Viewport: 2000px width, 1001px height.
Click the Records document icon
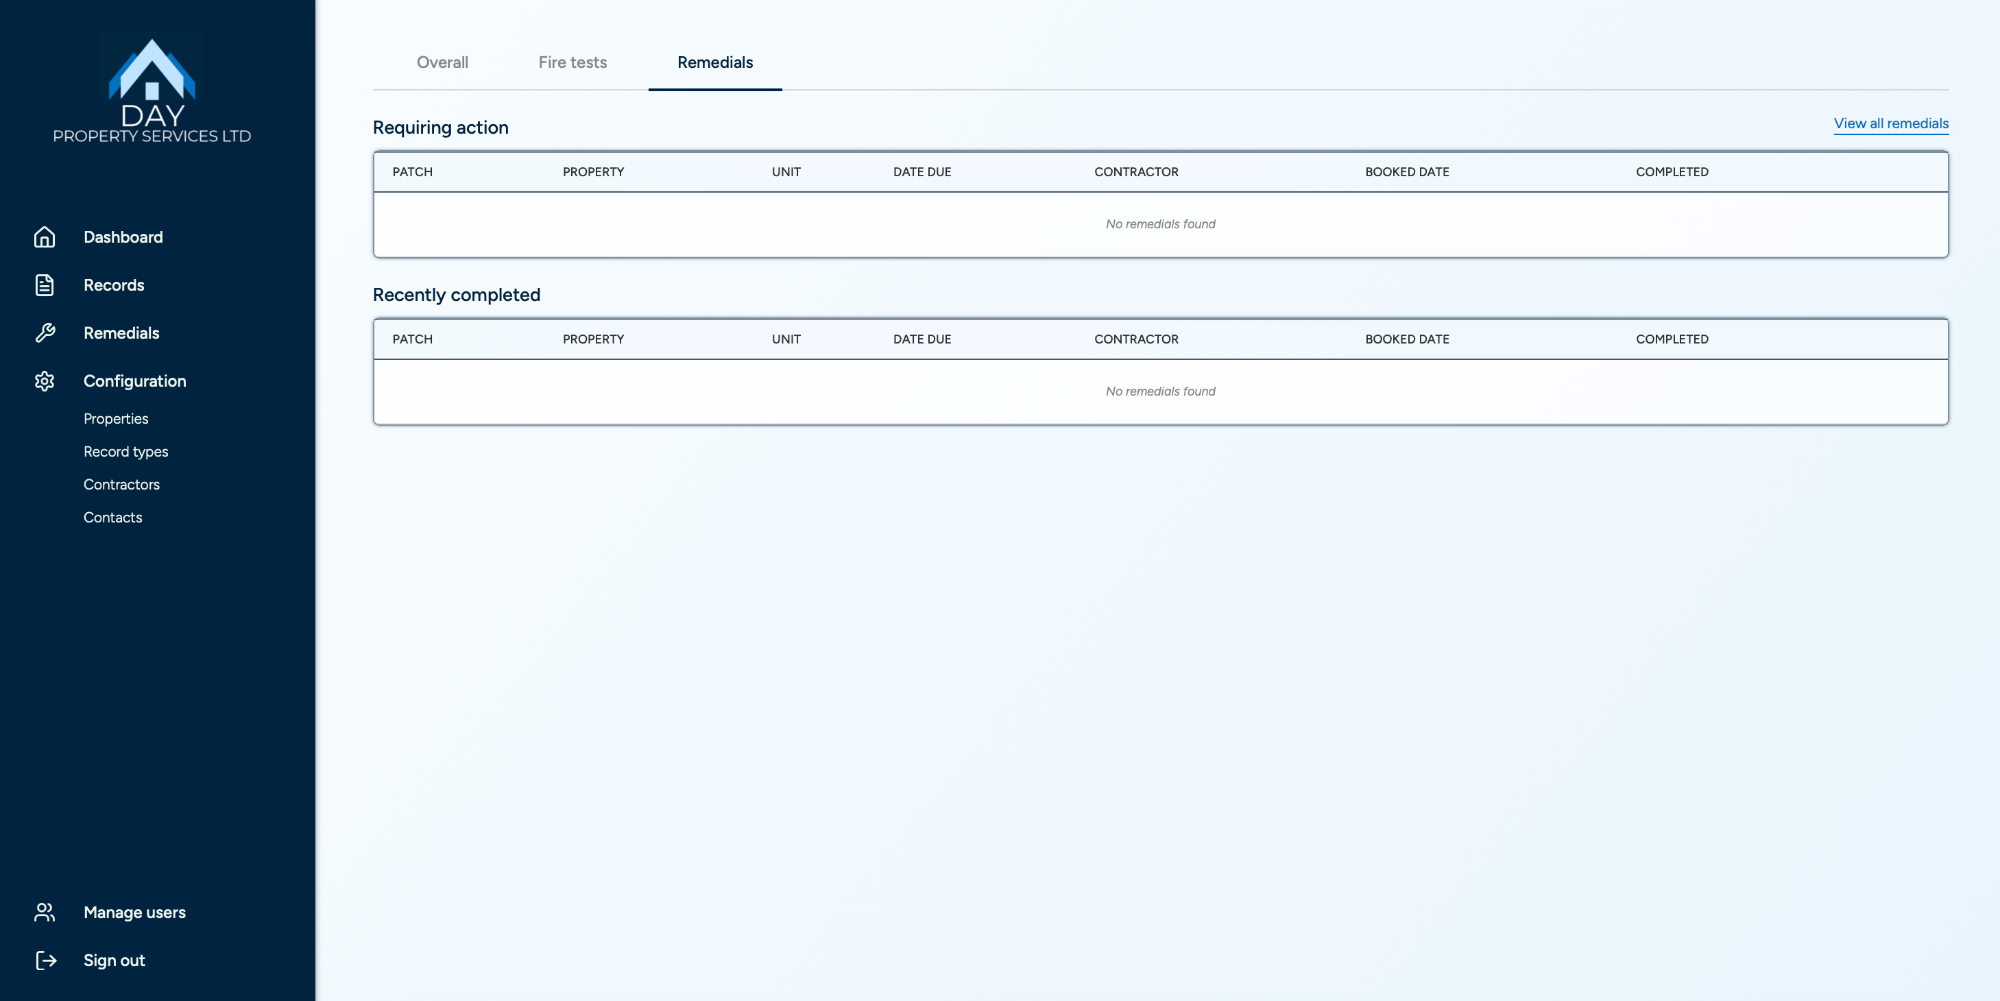(x=45, y=285)
